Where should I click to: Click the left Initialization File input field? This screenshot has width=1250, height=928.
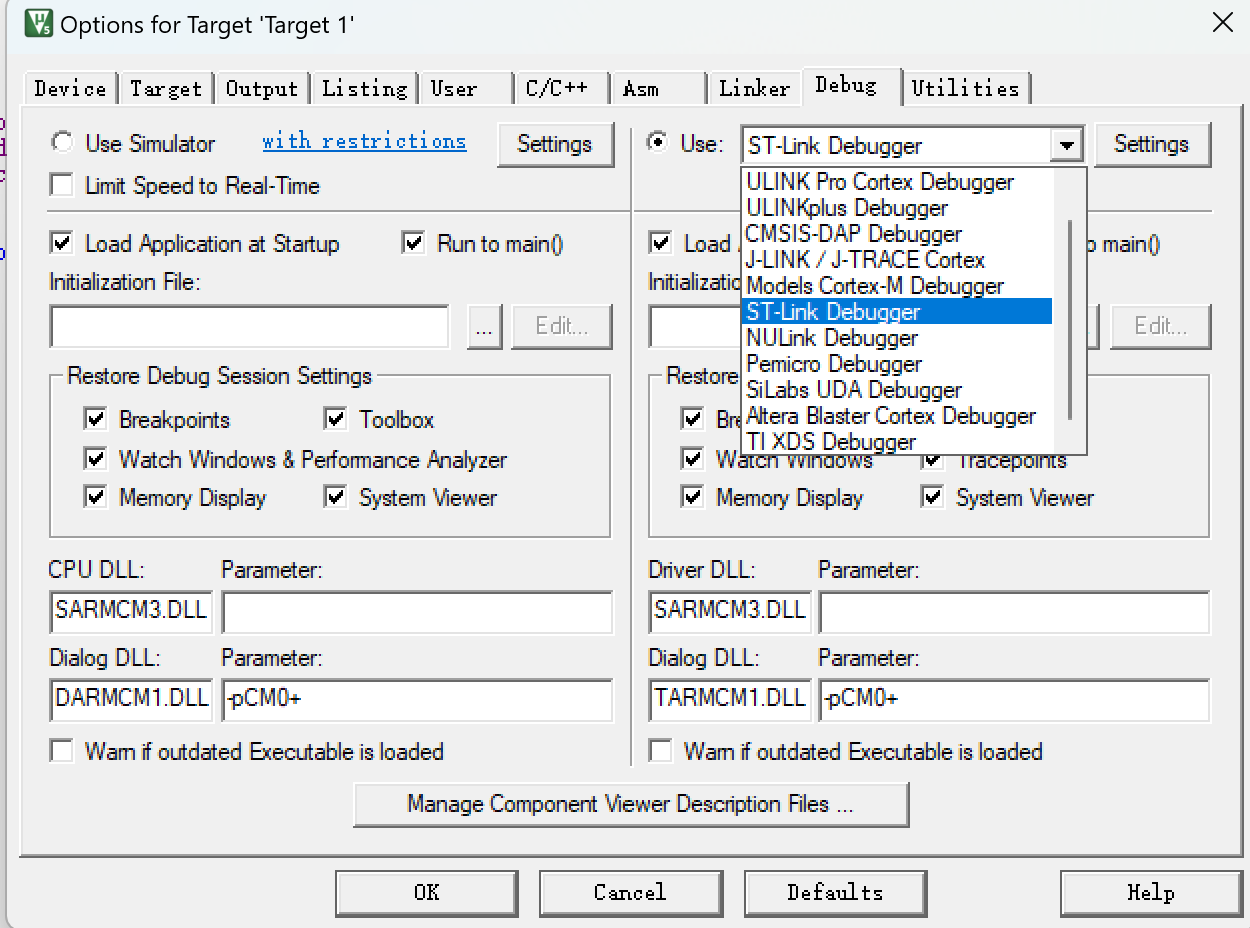[249, 327]
